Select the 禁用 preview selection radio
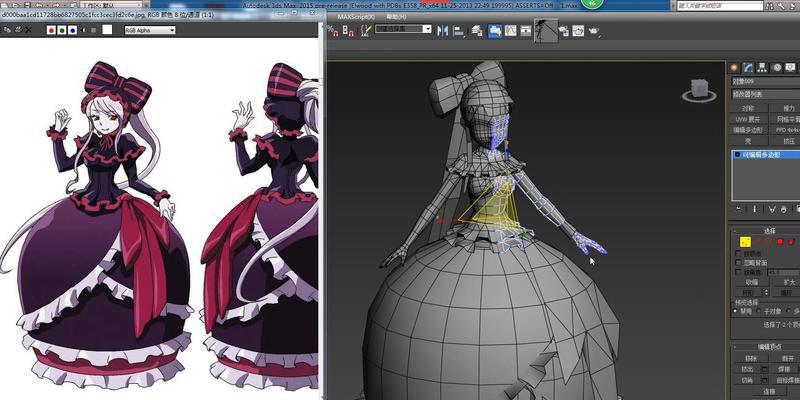Image resolution: width=800 pixels, height=400 pixels. click(x=735, y=311)
